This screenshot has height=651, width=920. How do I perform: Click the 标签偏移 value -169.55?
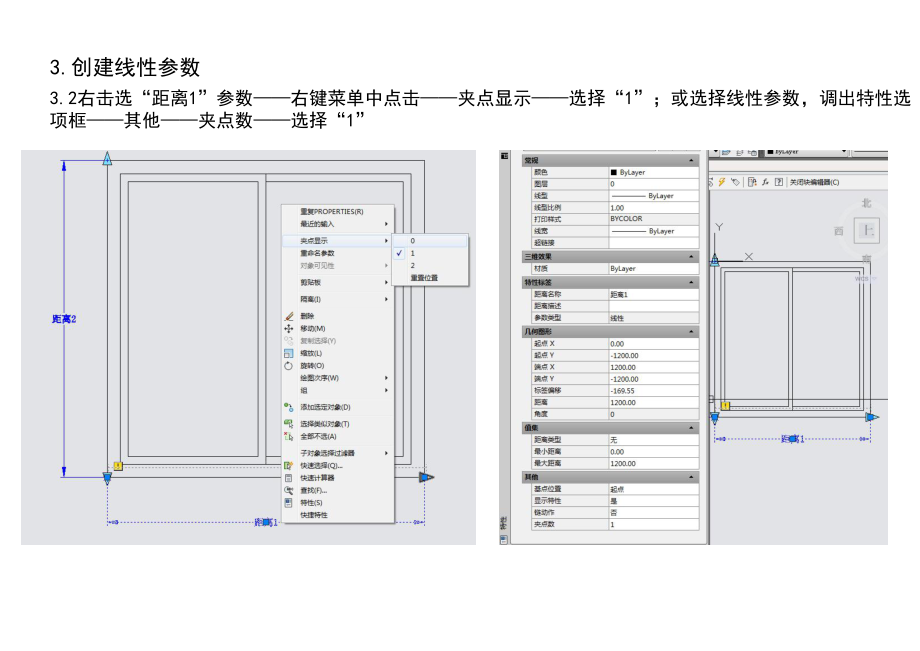(654, 391)
